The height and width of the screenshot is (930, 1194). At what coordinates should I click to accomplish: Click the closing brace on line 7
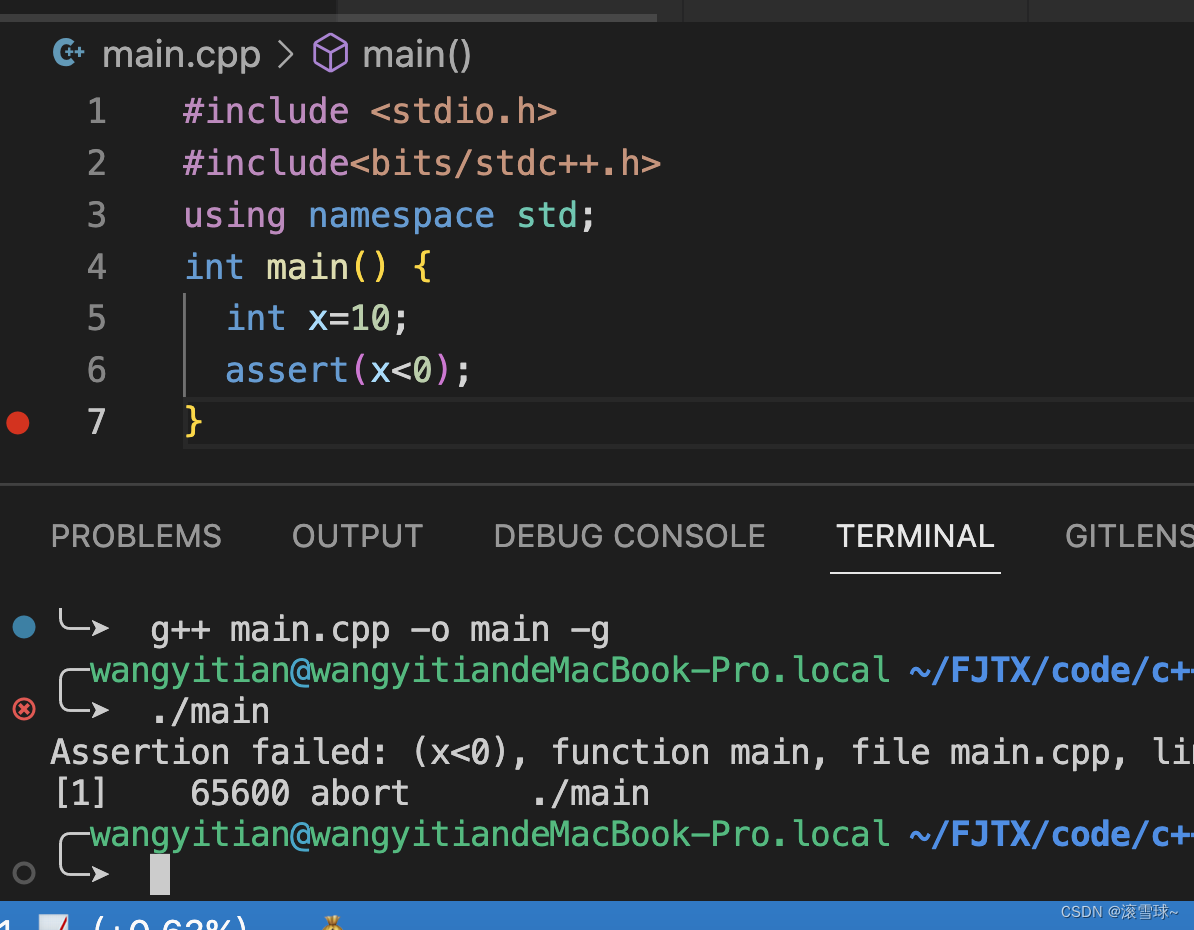tap(193, 421)
